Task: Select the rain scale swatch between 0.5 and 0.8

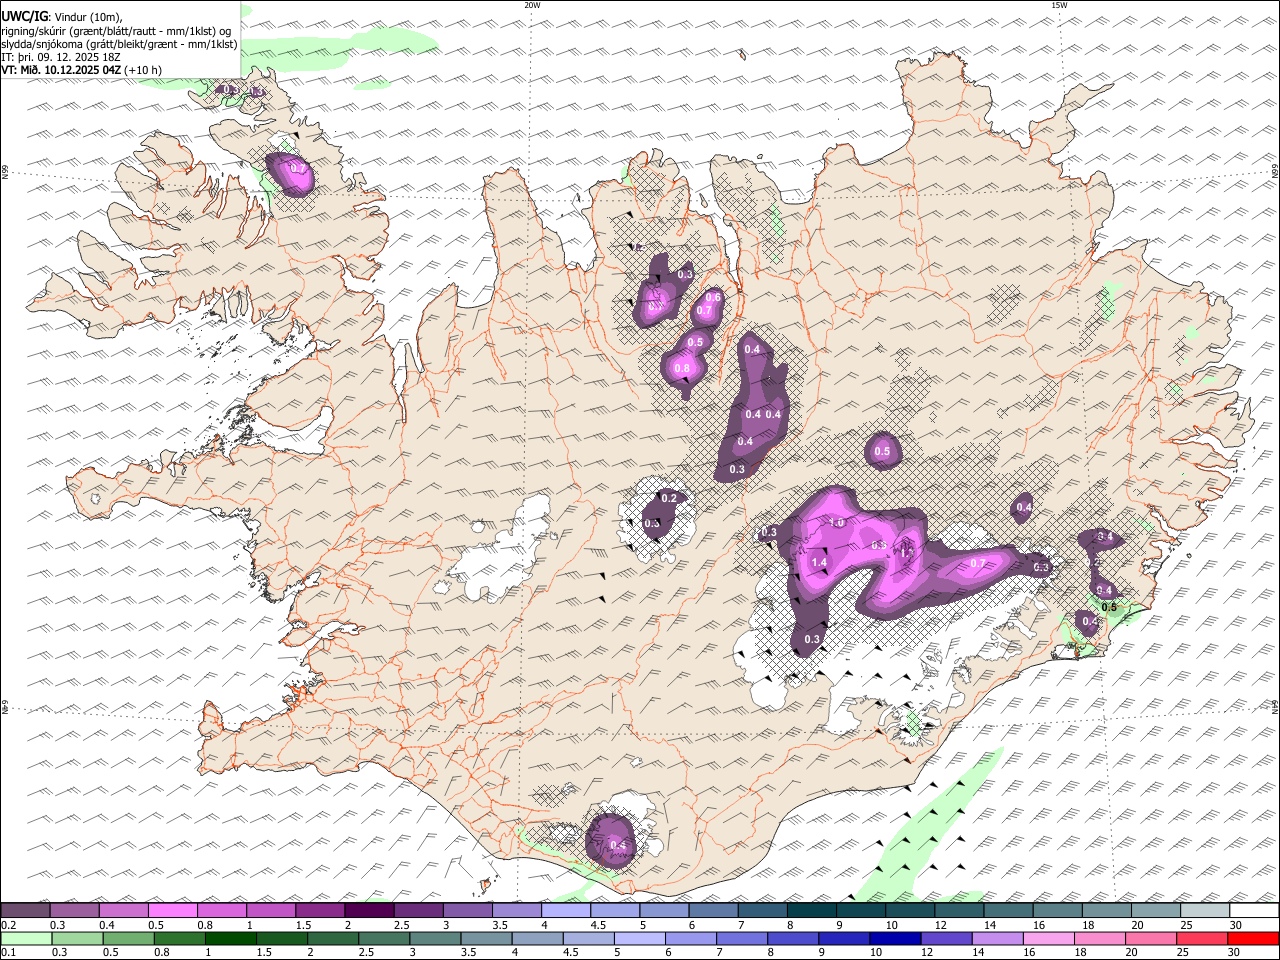Action: pyautogui.click(x=128, y=938)
